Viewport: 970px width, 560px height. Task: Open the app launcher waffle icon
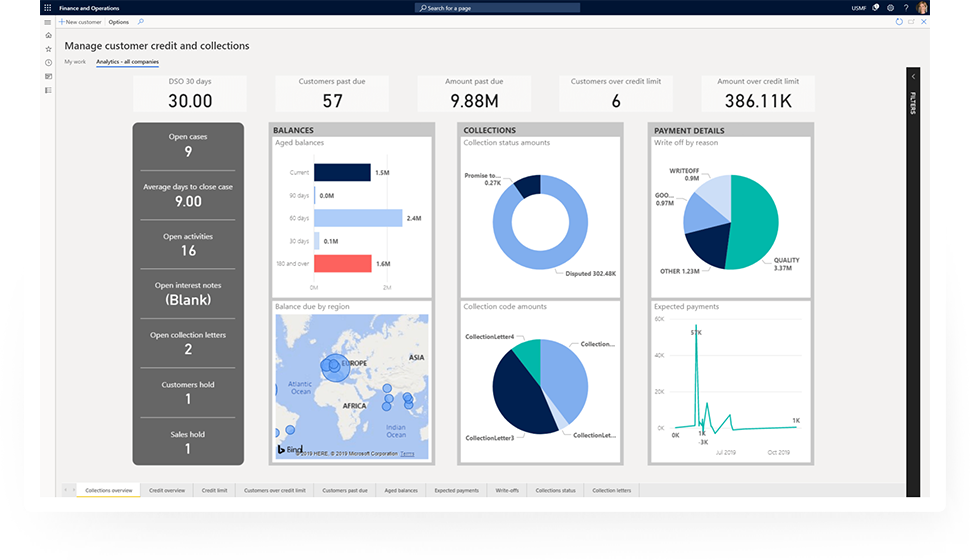[48, 8]
